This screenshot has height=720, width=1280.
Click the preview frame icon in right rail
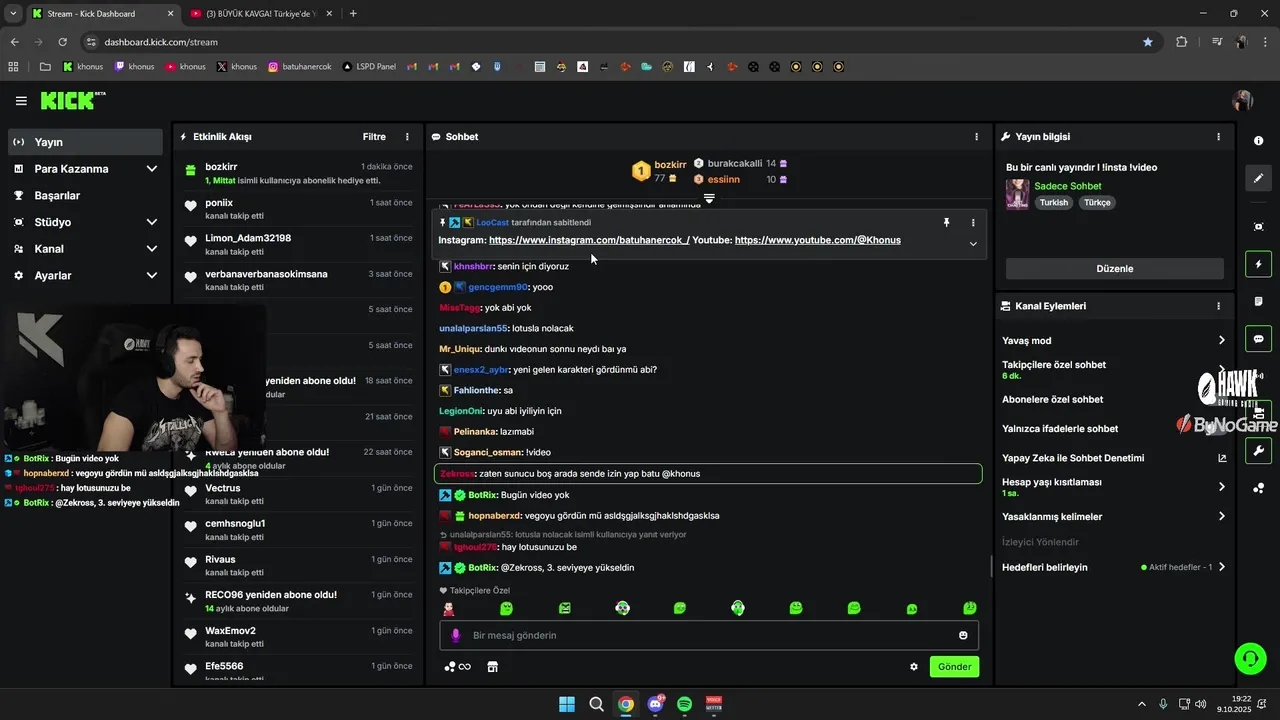pyautogui.click(x=1258, y=227)
